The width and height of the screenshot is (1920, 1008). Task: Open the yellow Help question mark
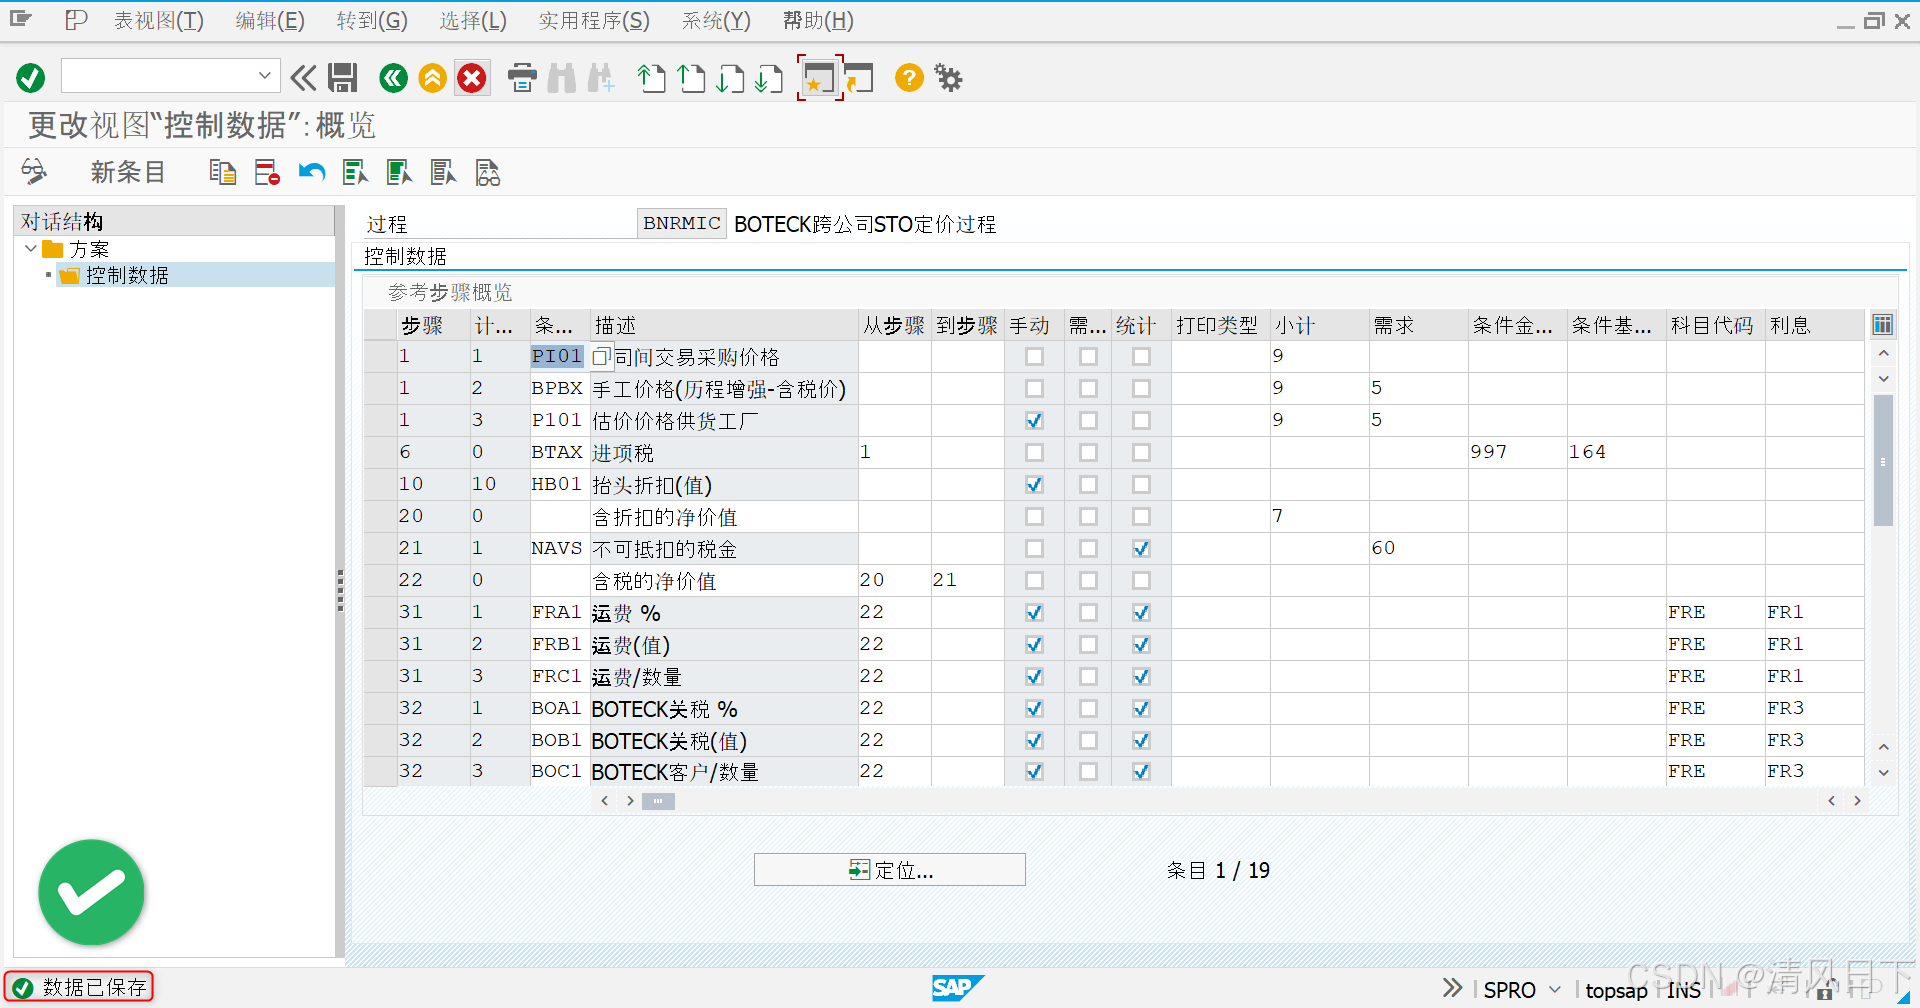pyautogui.click(x=909, y=78)
